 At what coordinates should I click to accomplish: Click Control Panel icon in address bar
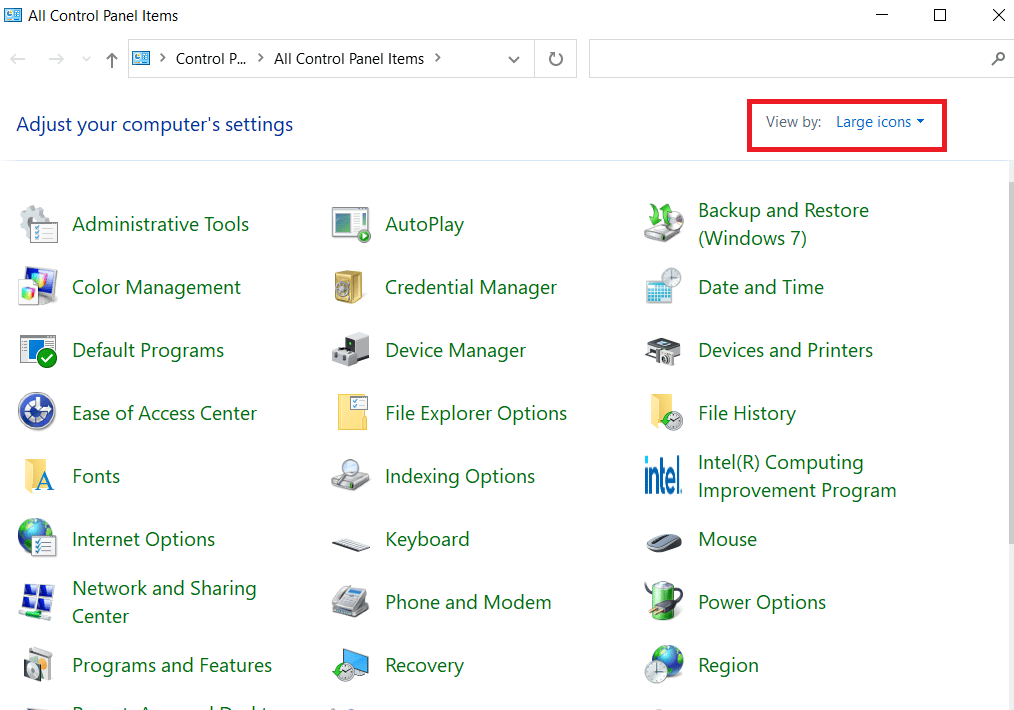(141, 58)
